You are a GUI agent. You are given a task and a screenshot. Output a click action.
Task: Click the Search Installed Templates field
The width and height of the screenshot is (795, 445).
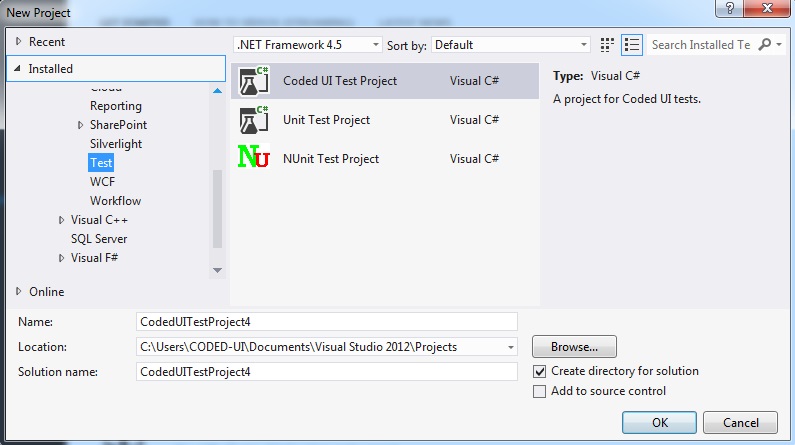click(701, 45)
